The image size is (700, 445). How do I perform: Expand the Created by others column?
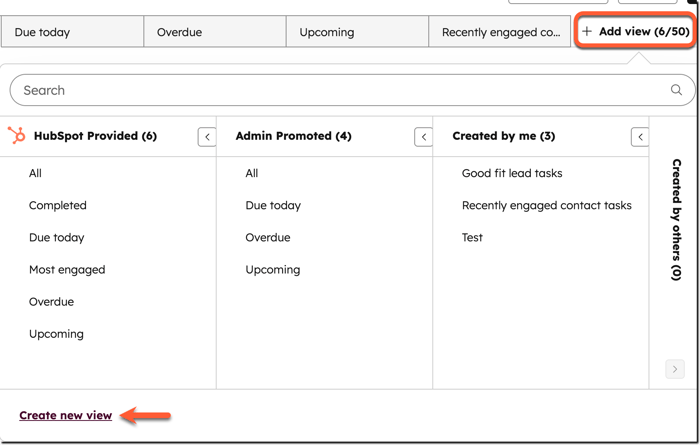pos(675,369)
